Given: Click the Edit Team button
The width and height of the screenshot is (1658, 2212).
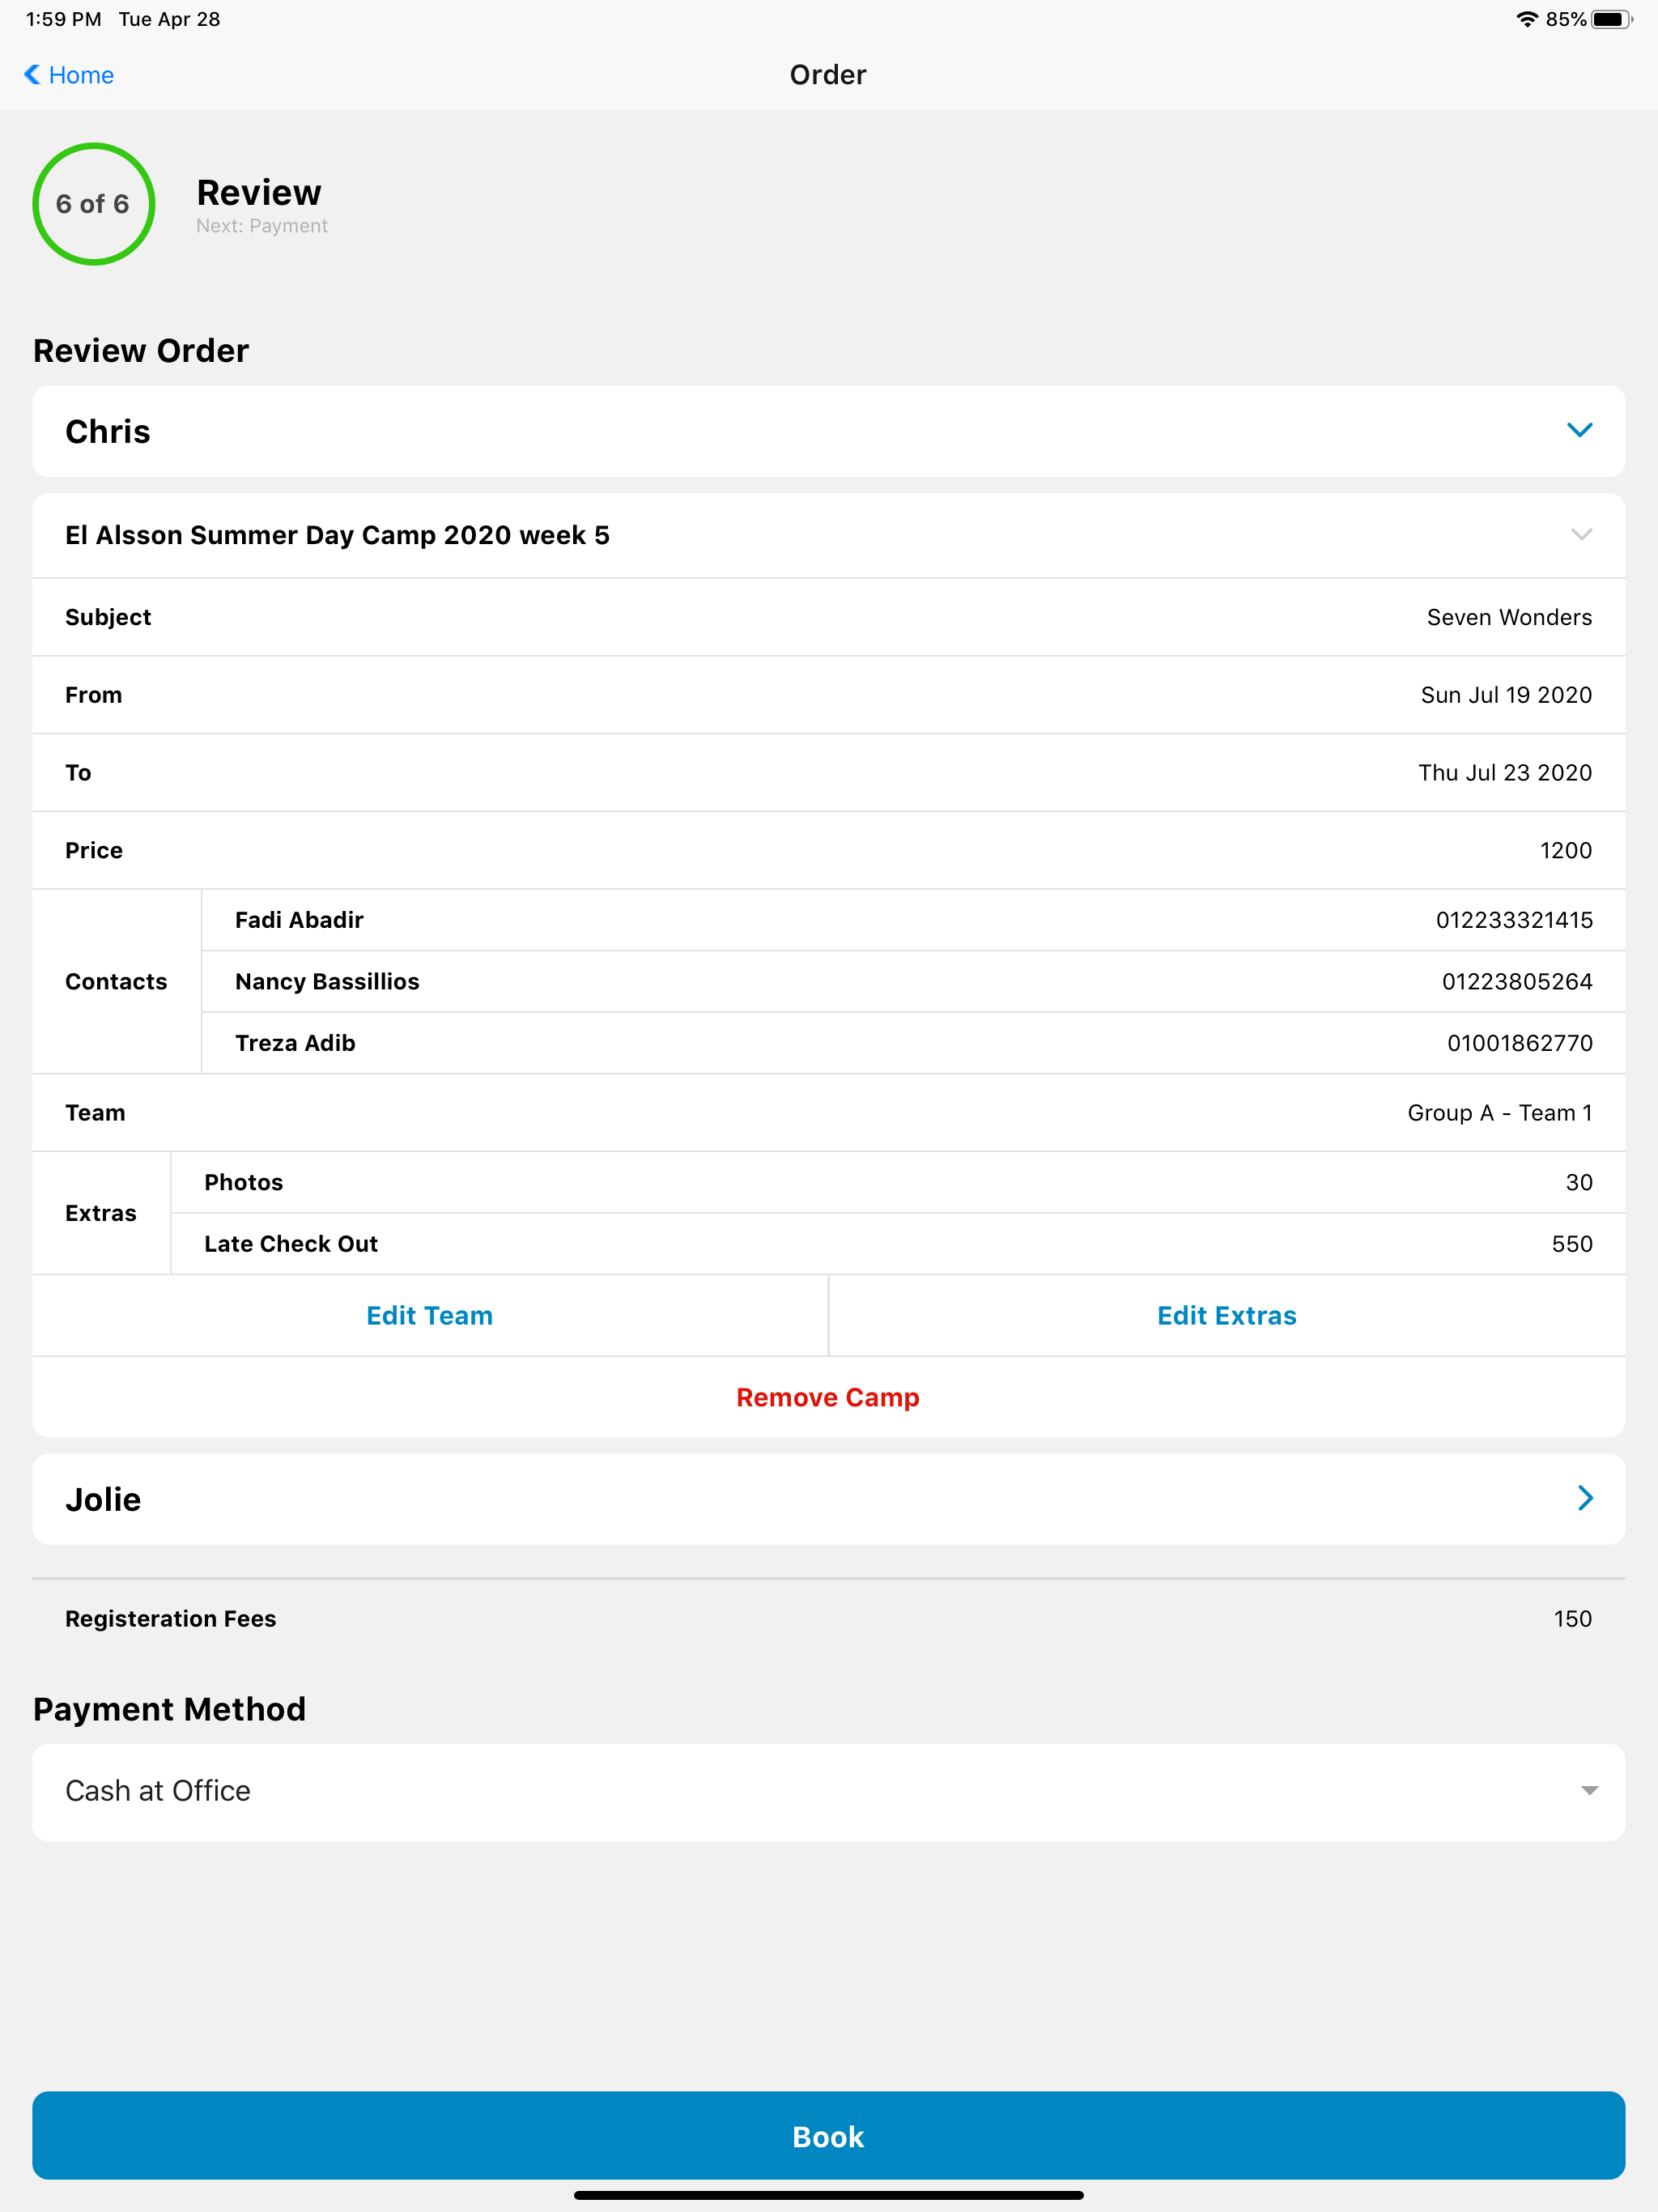Looking at the screenshot, I should [430, 1315].
